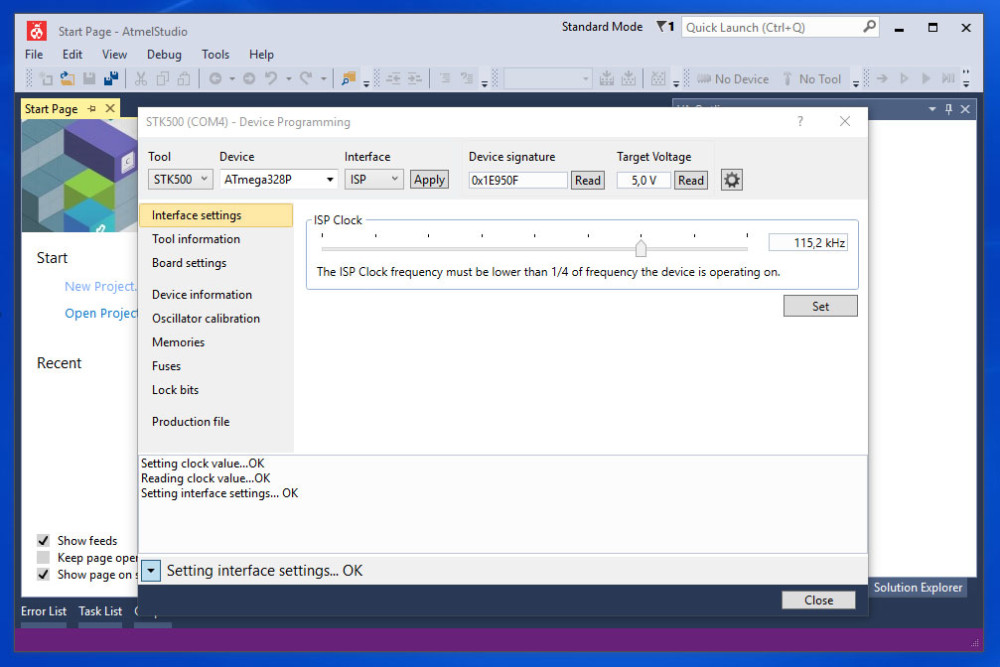This screenshot has height=667, width=1000.
Task: Click the Apply button
Action: (x=429, y=179)
